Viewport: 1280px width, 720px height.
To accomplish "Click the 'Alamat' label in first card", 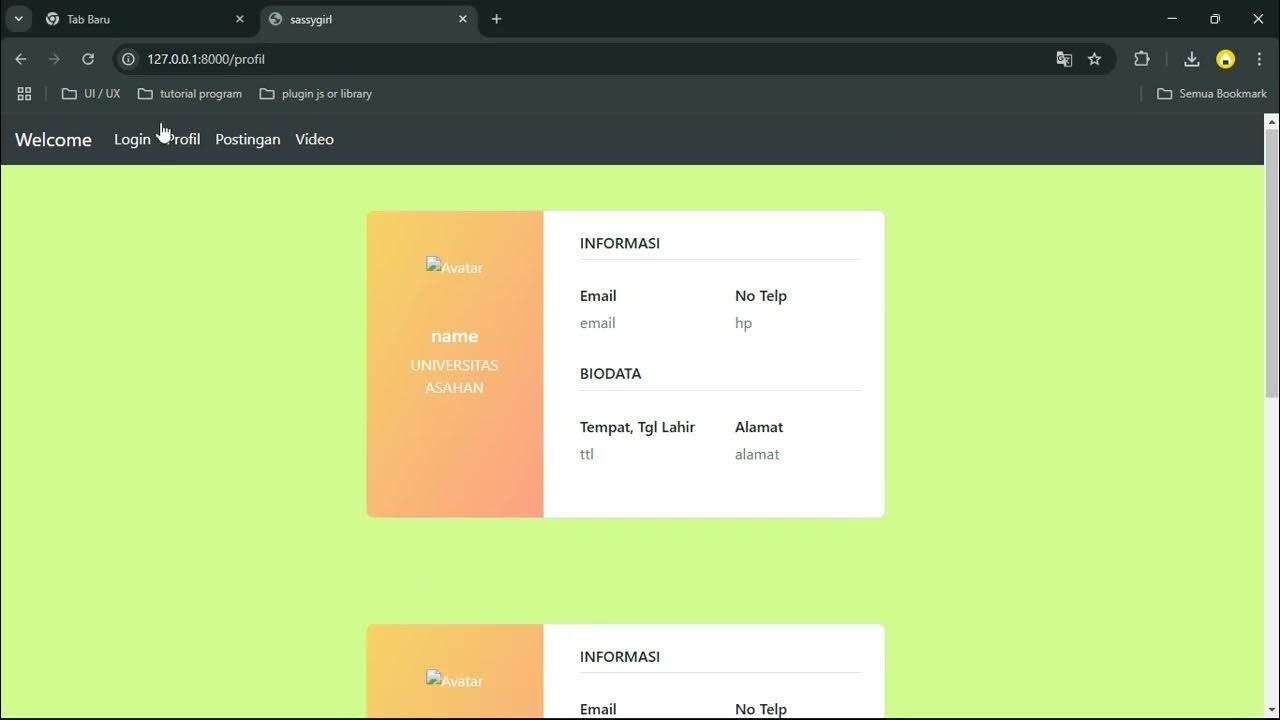I will pyautogui.click(x=759, y=427).
